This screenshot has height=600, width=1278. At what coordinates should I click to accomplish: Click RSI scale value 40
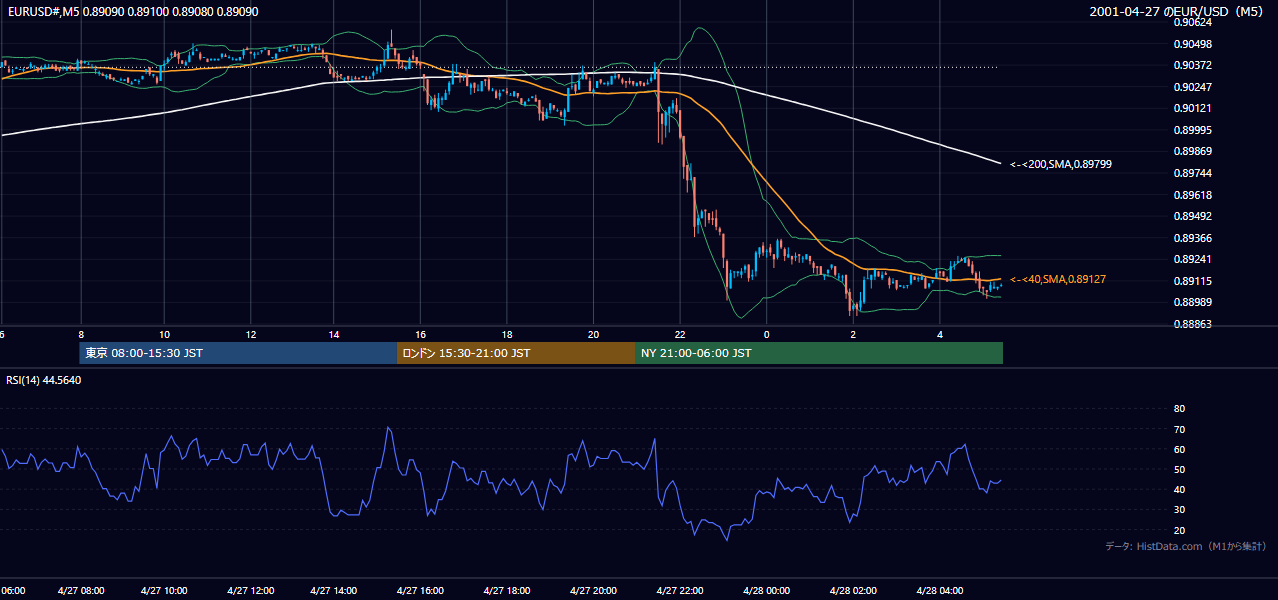pos(1179,489)
